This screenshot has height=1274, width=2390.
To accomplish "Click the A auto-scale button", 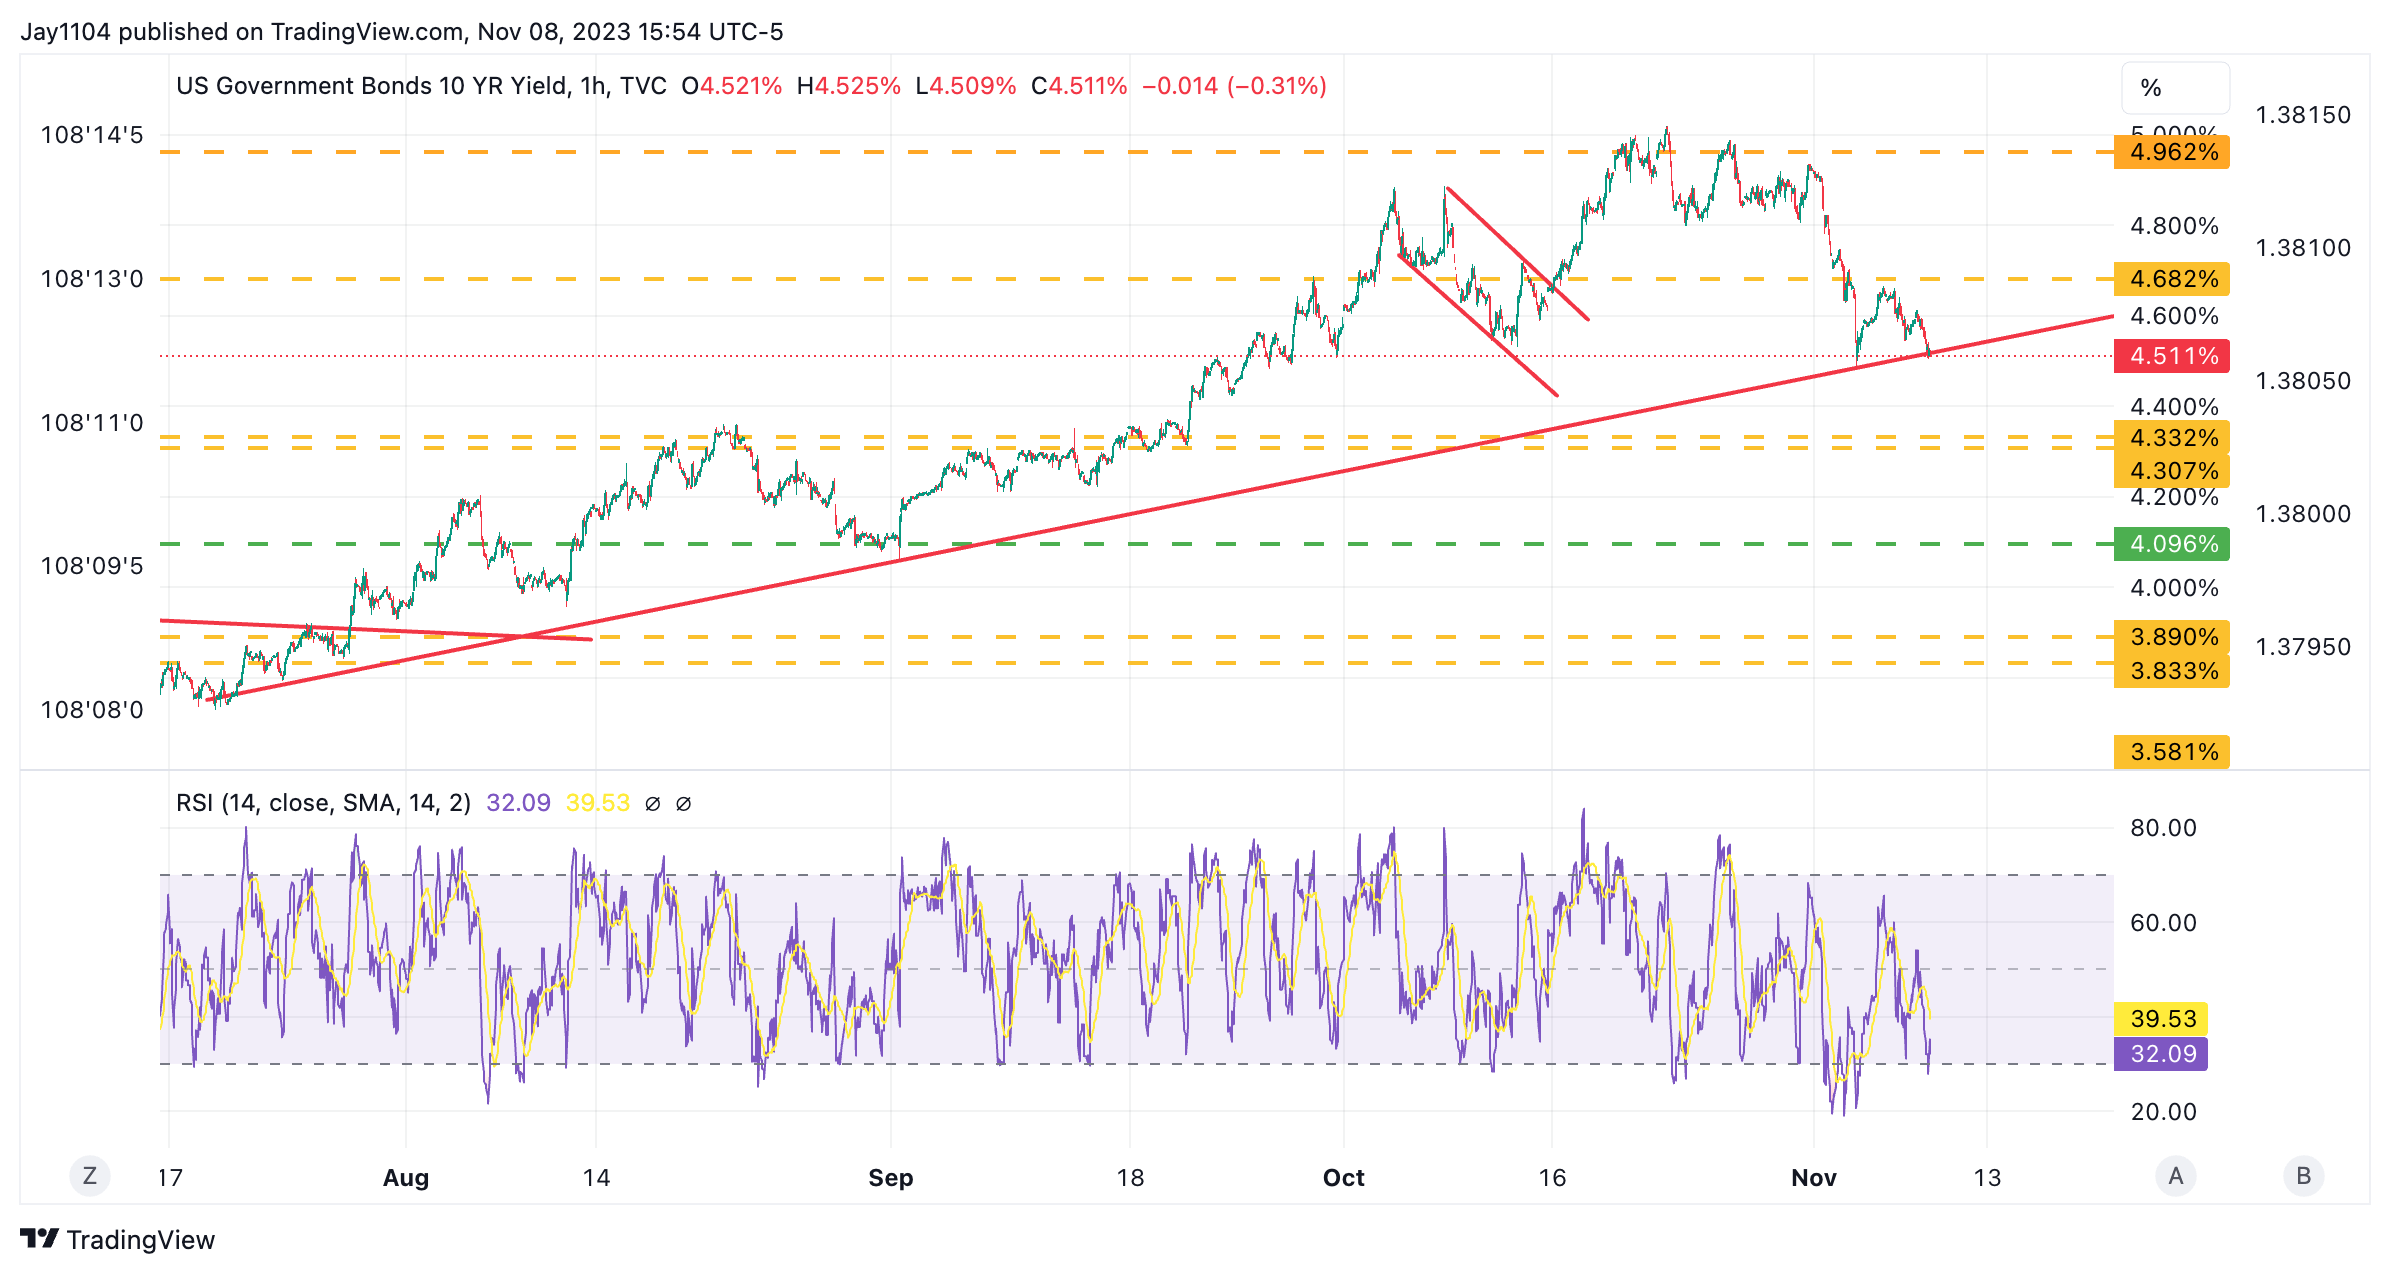I will [x=2176, y=1176].
